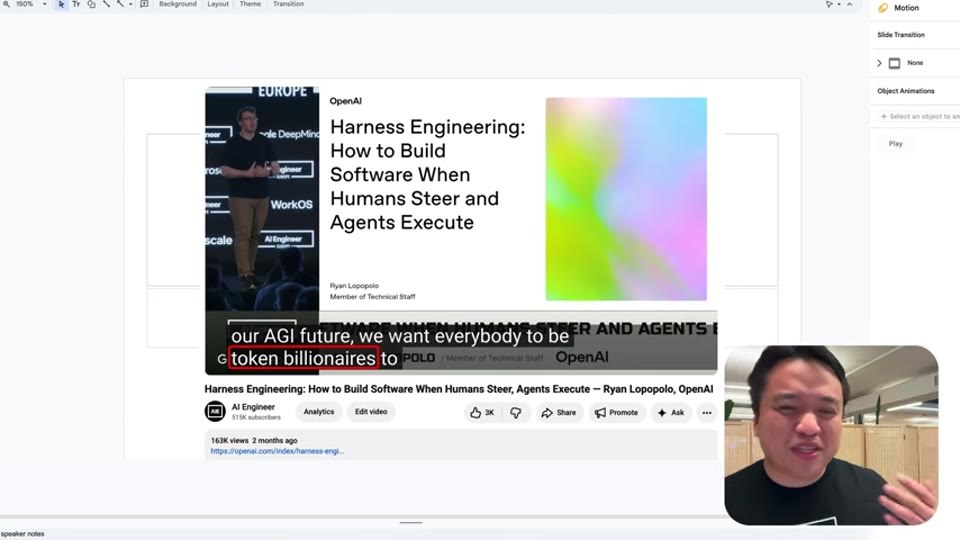This screenshot has height=540, width=960.
Task: Click Select an object to animate button
Action: [x=919, y=116]
